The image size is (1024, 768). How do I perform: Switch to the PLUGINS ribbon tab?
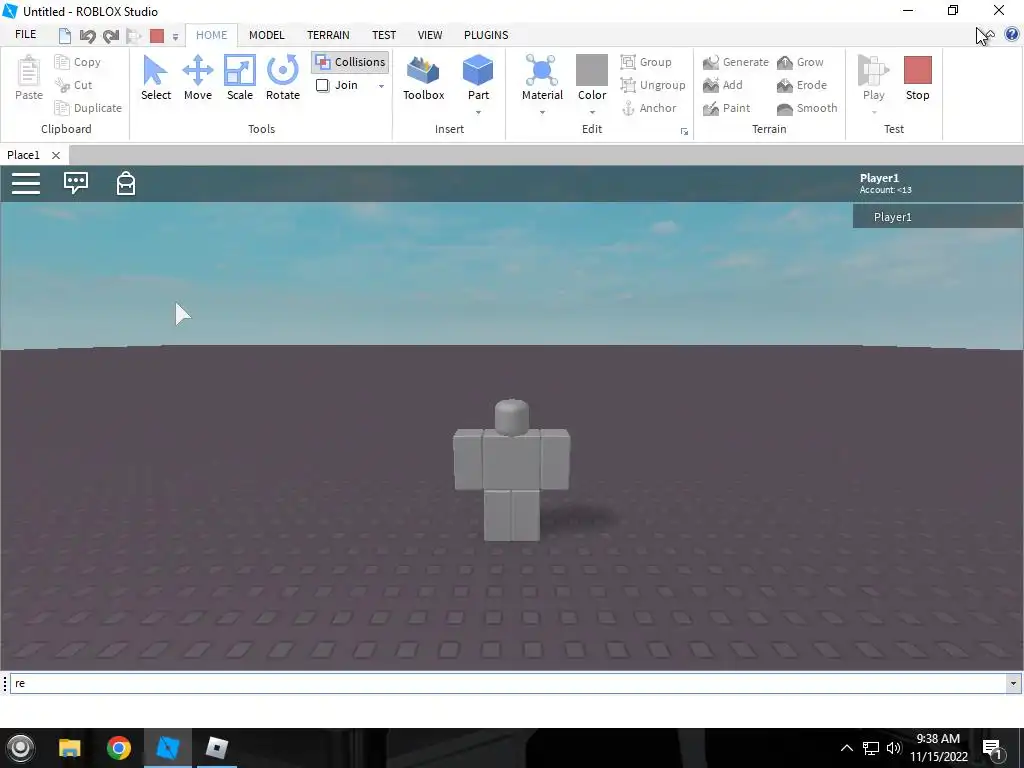point(486,35)
